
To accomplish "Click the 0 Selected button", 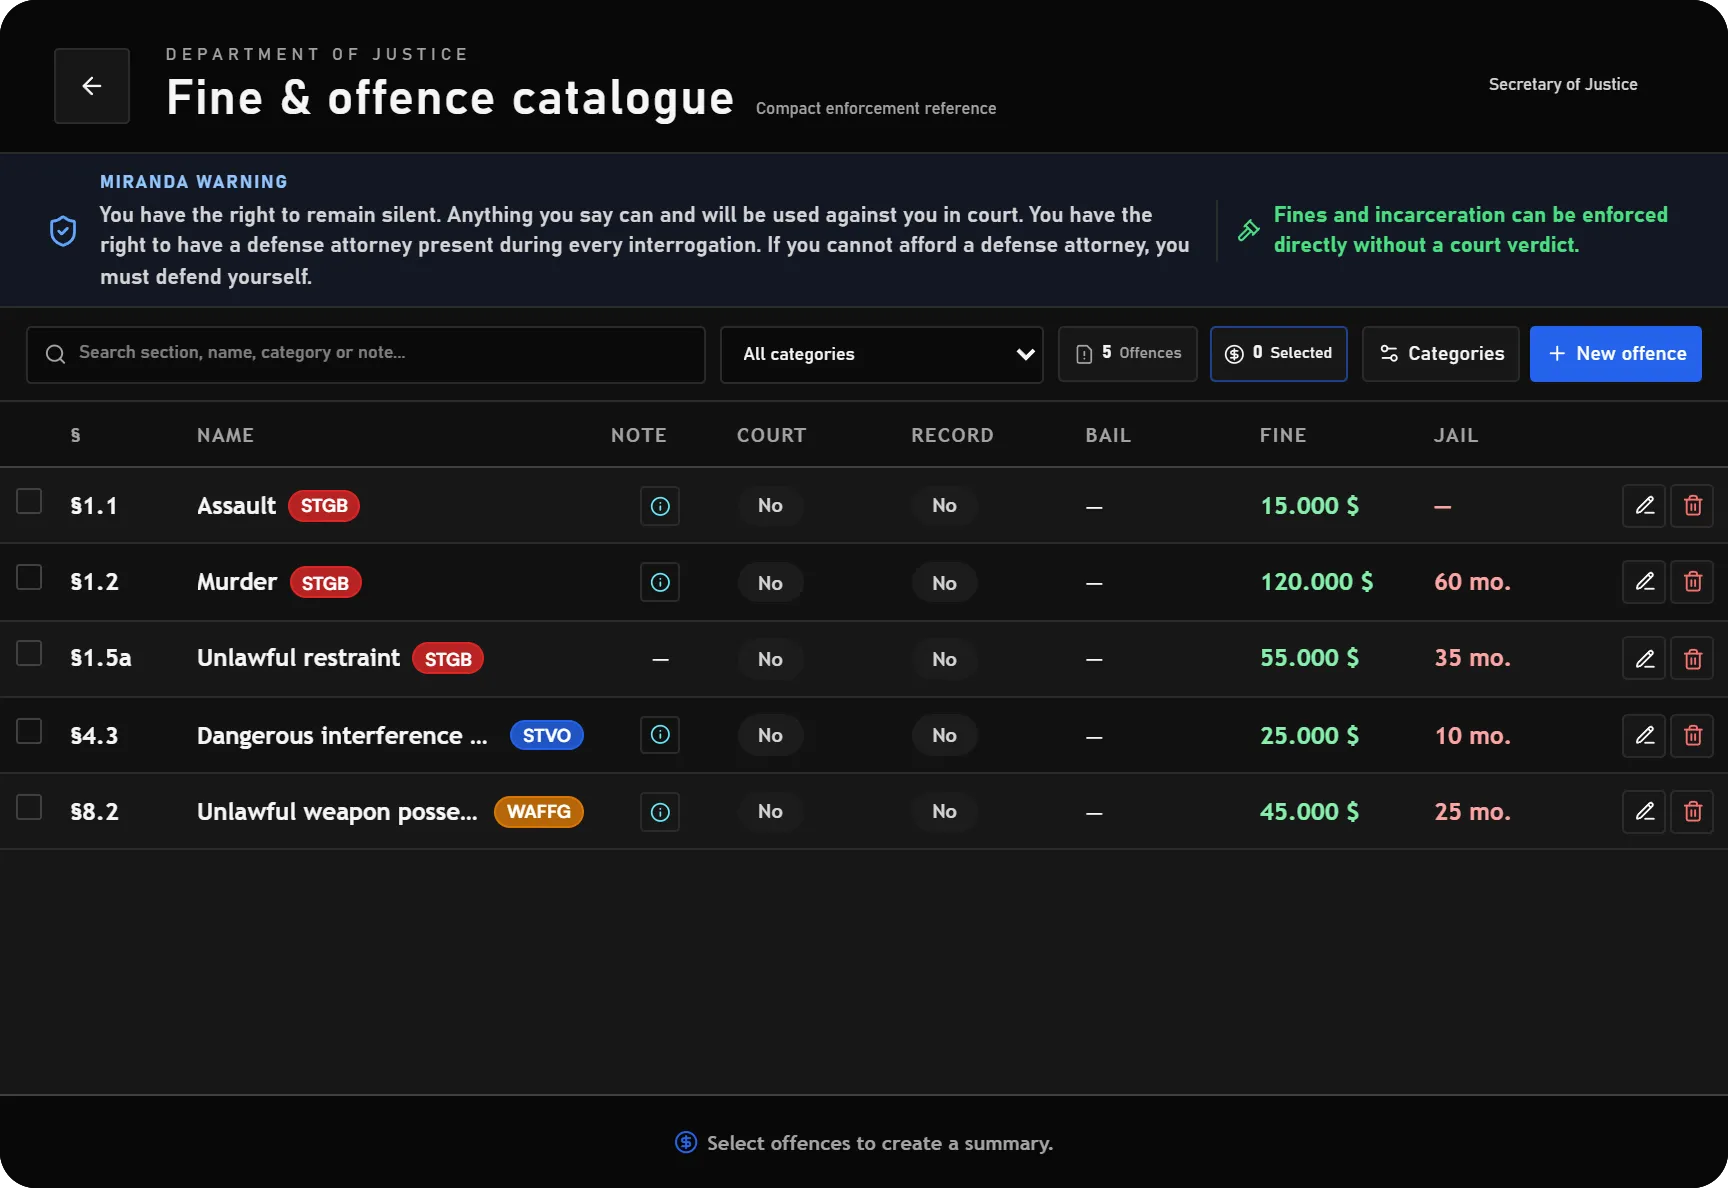I will coord(1279,354).
